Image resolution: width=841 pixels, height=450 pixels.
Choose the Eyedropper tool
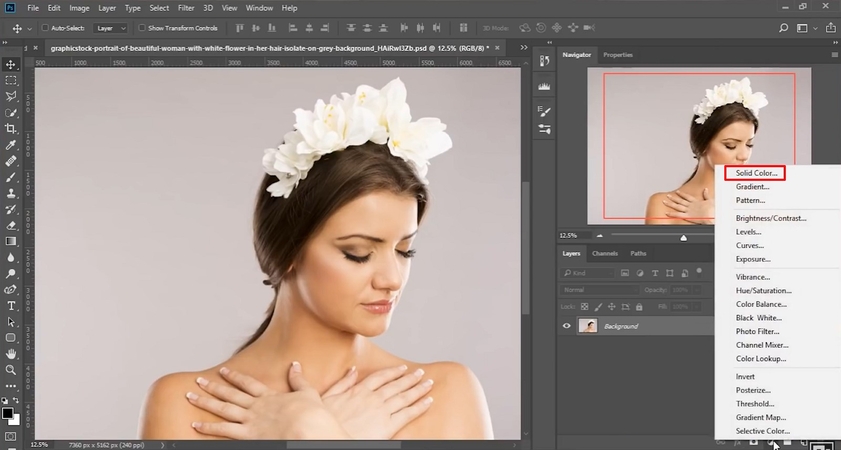pyautogui.click(x=11, y=144)
